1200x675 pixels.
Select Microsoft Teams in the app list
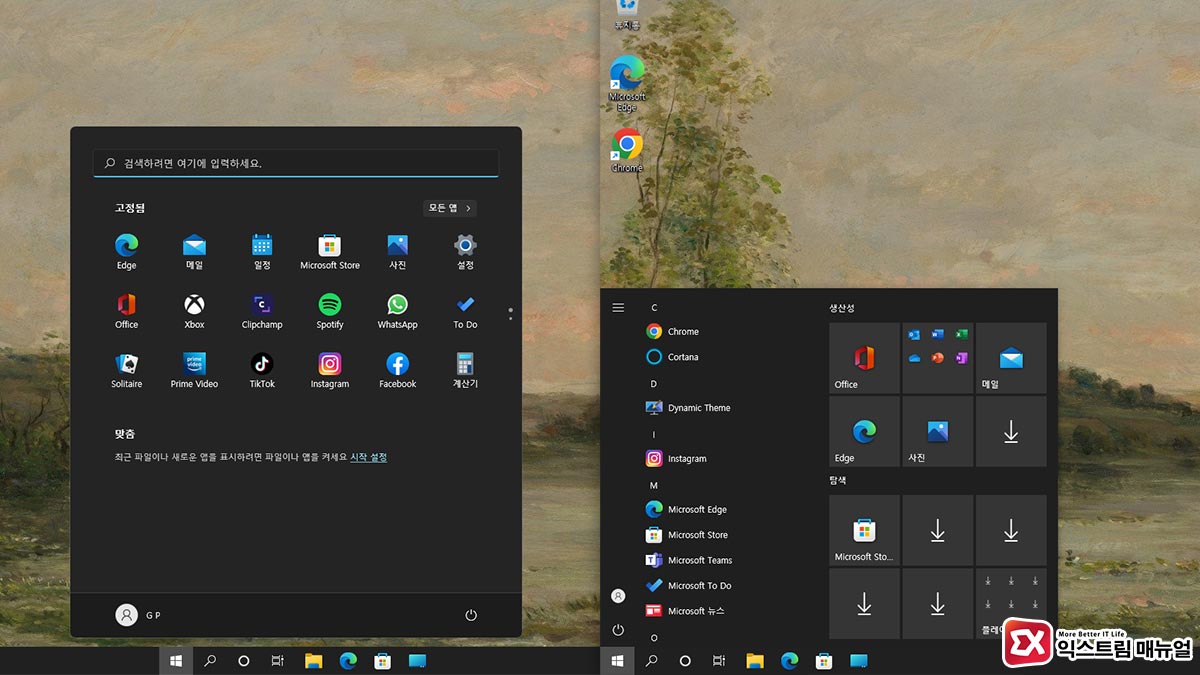699,560
